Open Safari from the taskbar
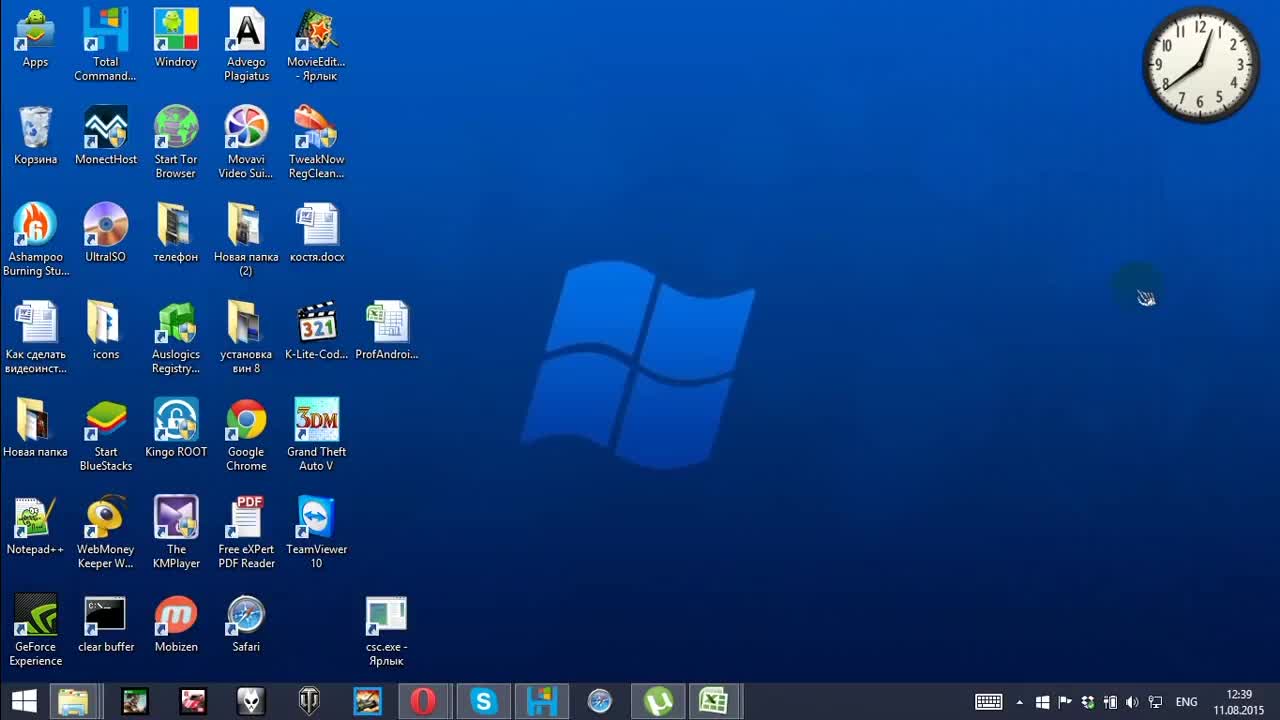Image resolution: width=1280 pixels, height=720 pixels. [x=600, y=701]
